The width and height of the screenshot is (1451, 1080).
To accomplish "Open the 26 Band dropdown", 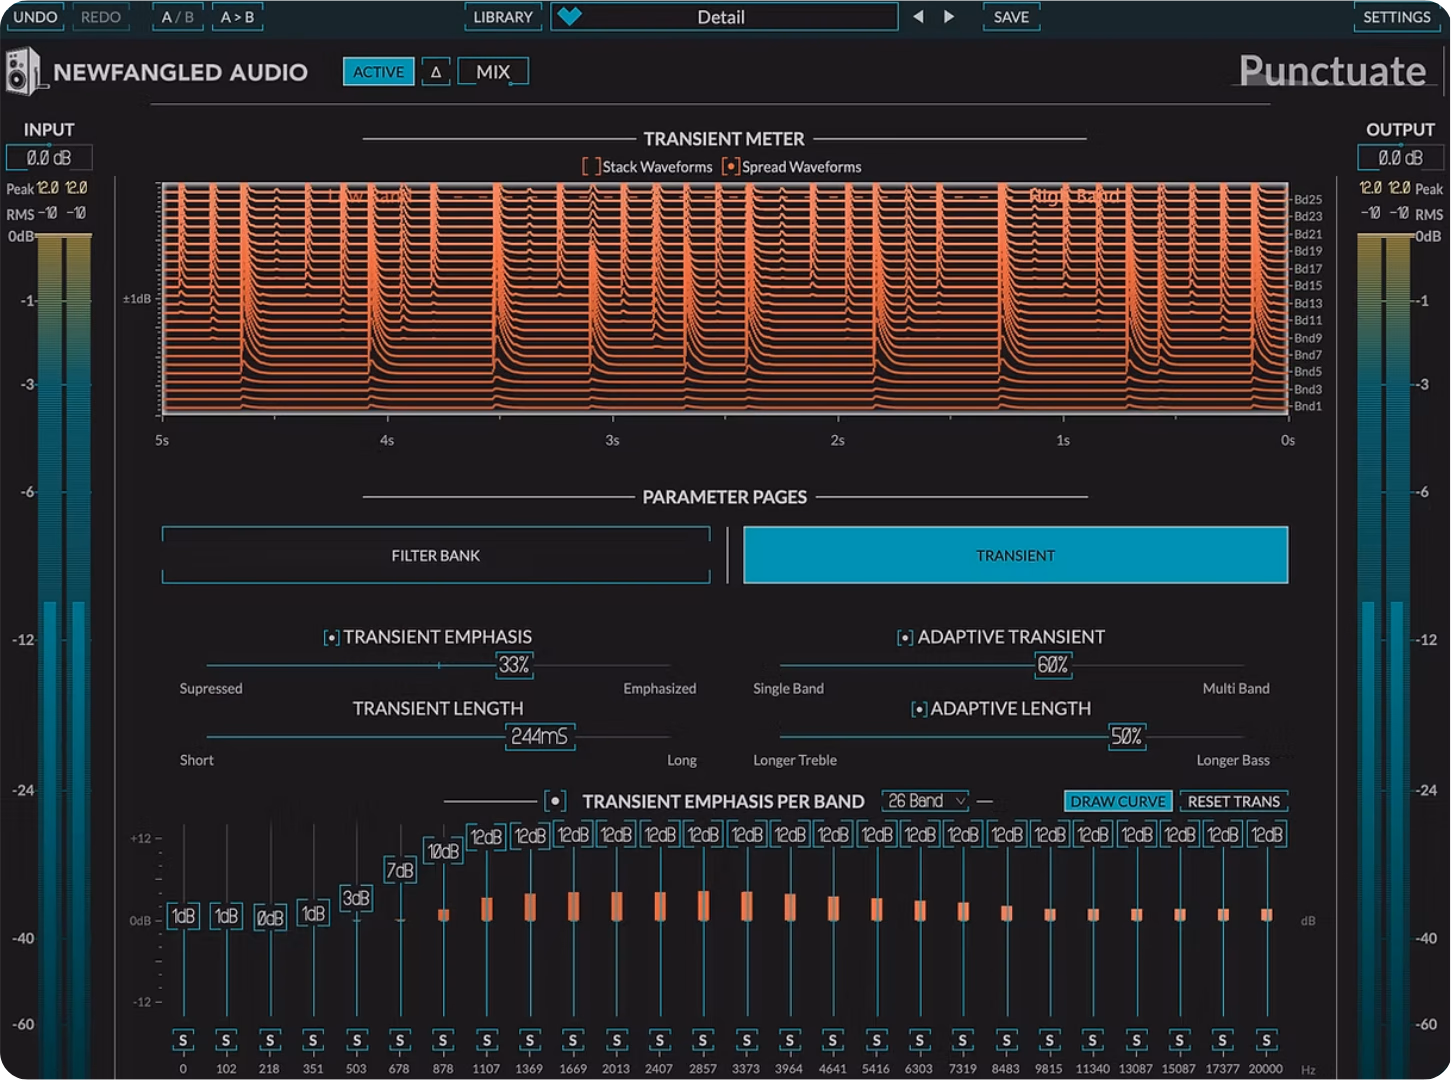I will click(926, 801).
